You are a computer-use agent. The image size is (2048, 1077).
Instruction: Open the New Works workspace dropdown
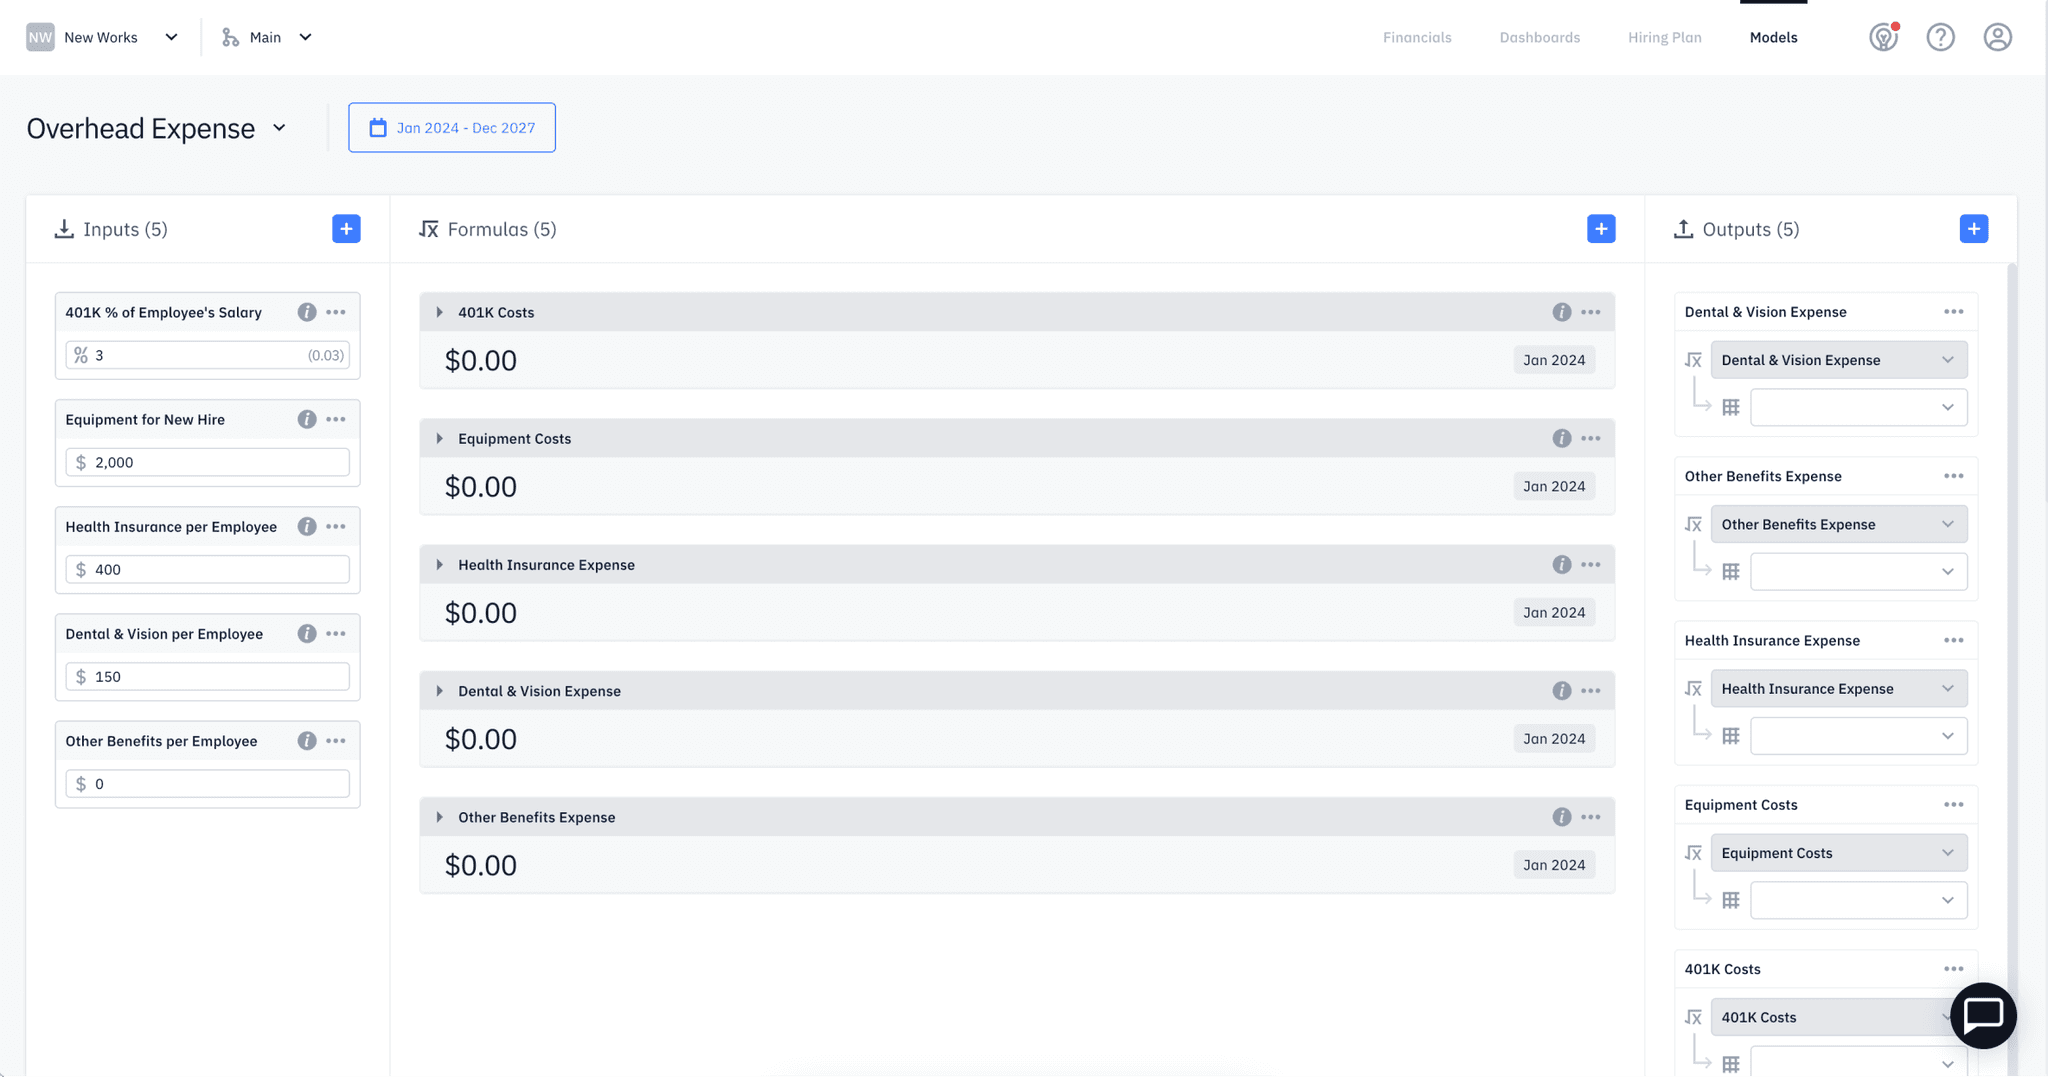pos(102,37)
